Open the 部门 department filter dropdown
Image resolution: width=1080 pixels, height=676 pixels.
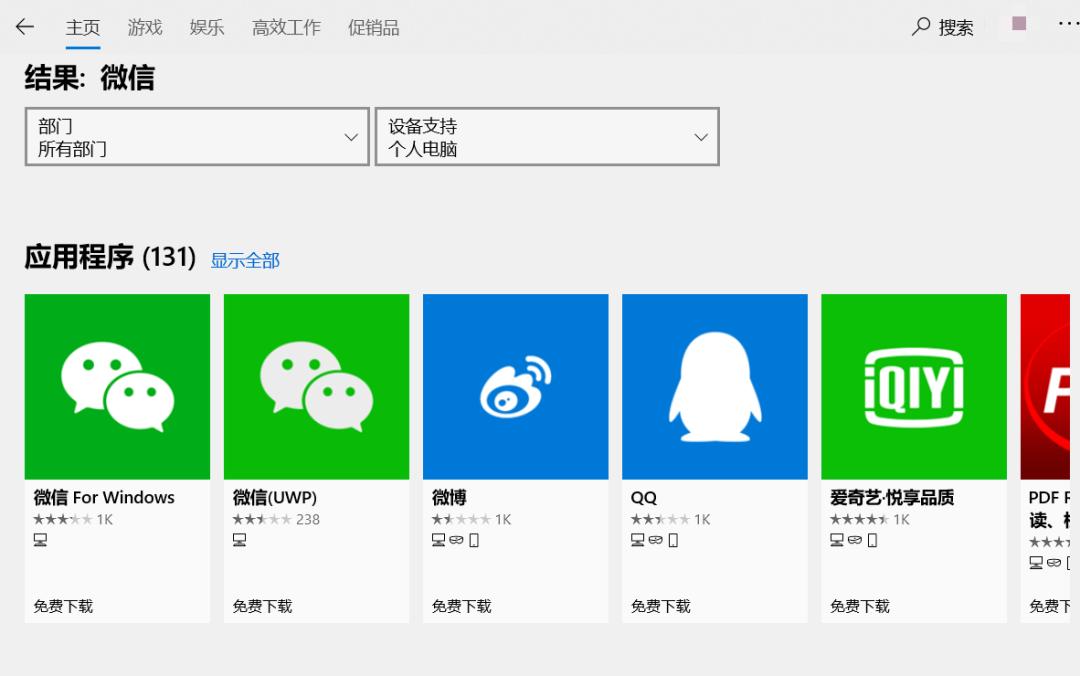(x=196, y=136)
